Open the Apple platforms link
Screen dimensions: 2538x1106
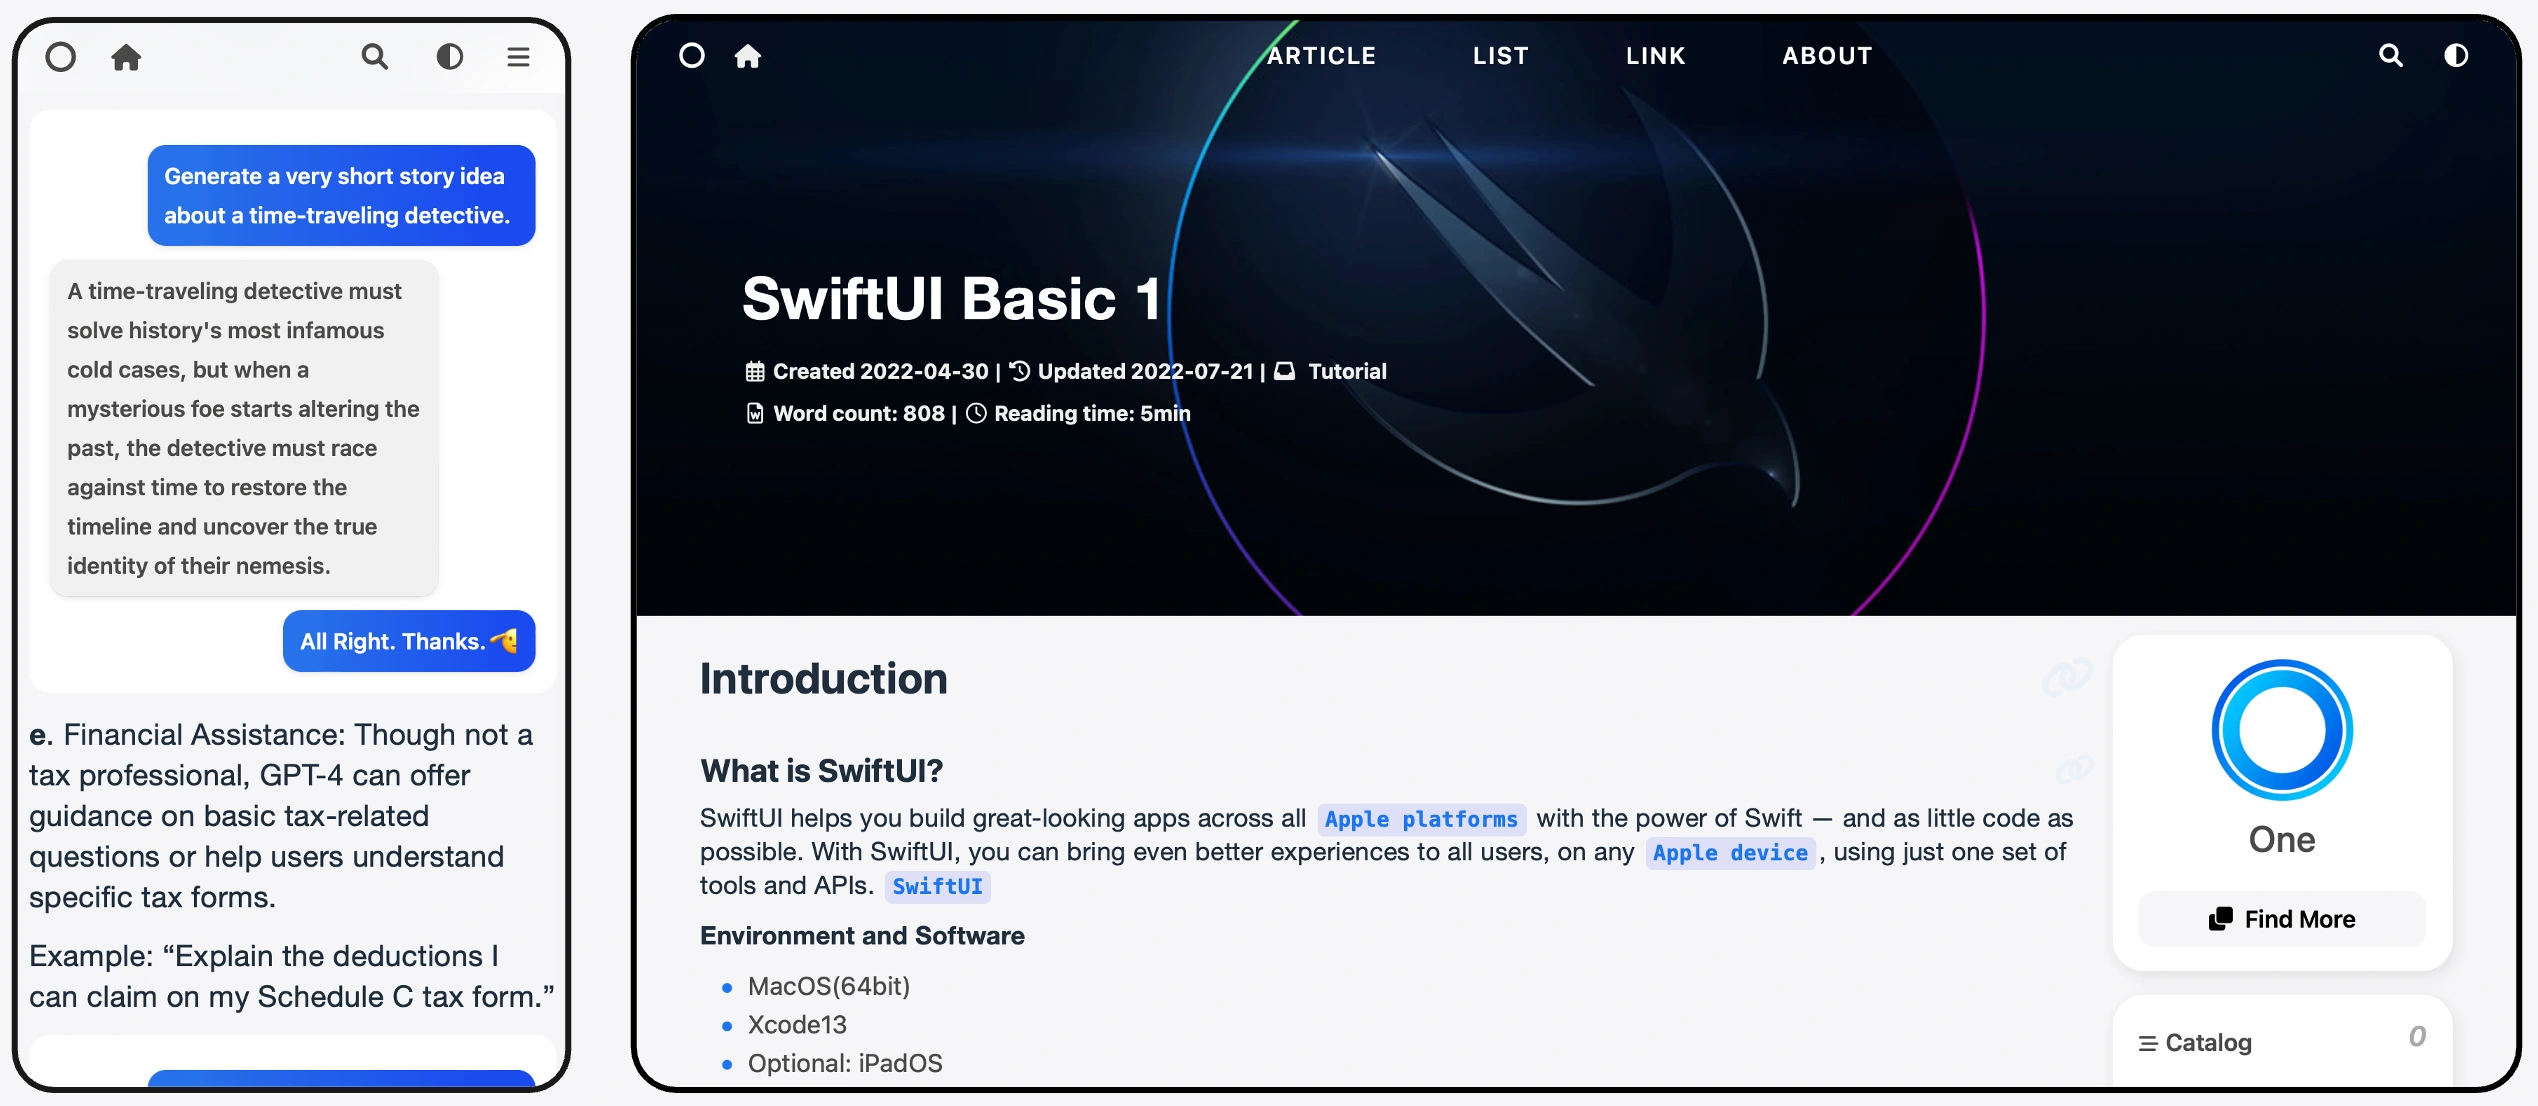coord(1420,820)
